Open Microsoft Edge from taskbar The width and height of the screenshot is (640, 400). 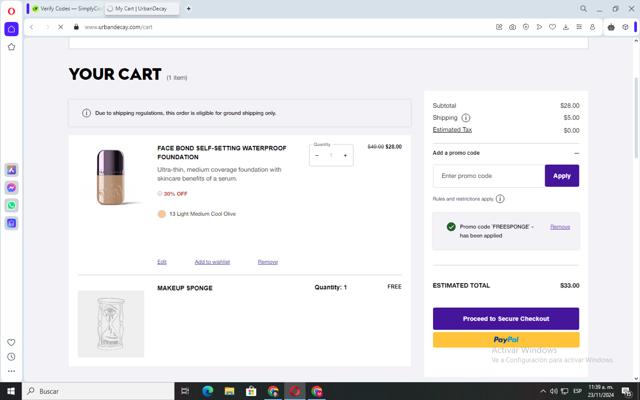pos(208,391)
